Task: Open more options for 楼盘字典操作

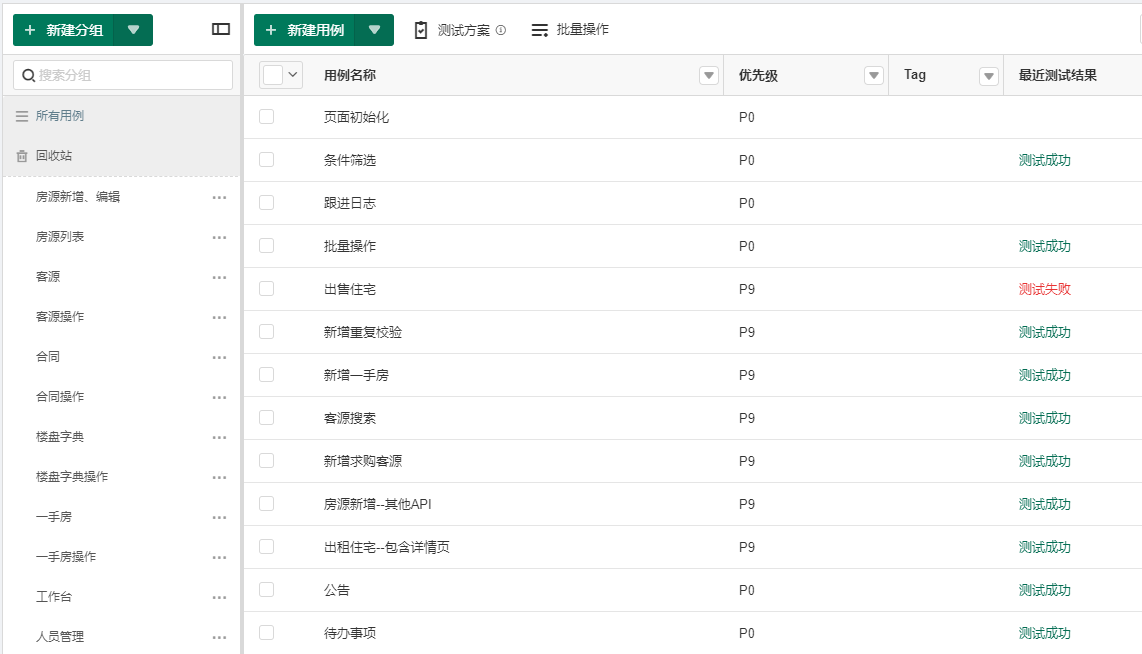Action: click(x=219, y=478)
